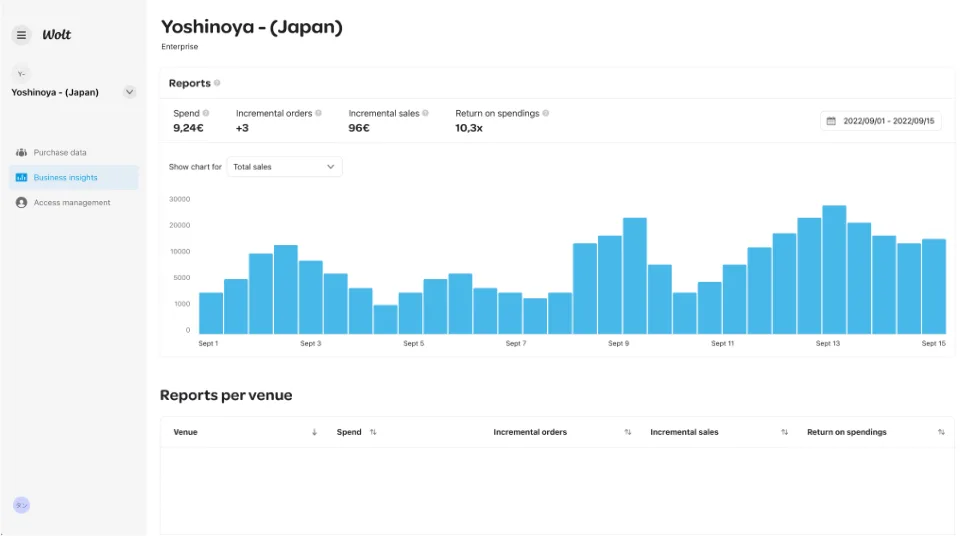Viewport: 972px width, 536px height.
Task: Click the Sept 15 axis label
Action: (934, 343)
